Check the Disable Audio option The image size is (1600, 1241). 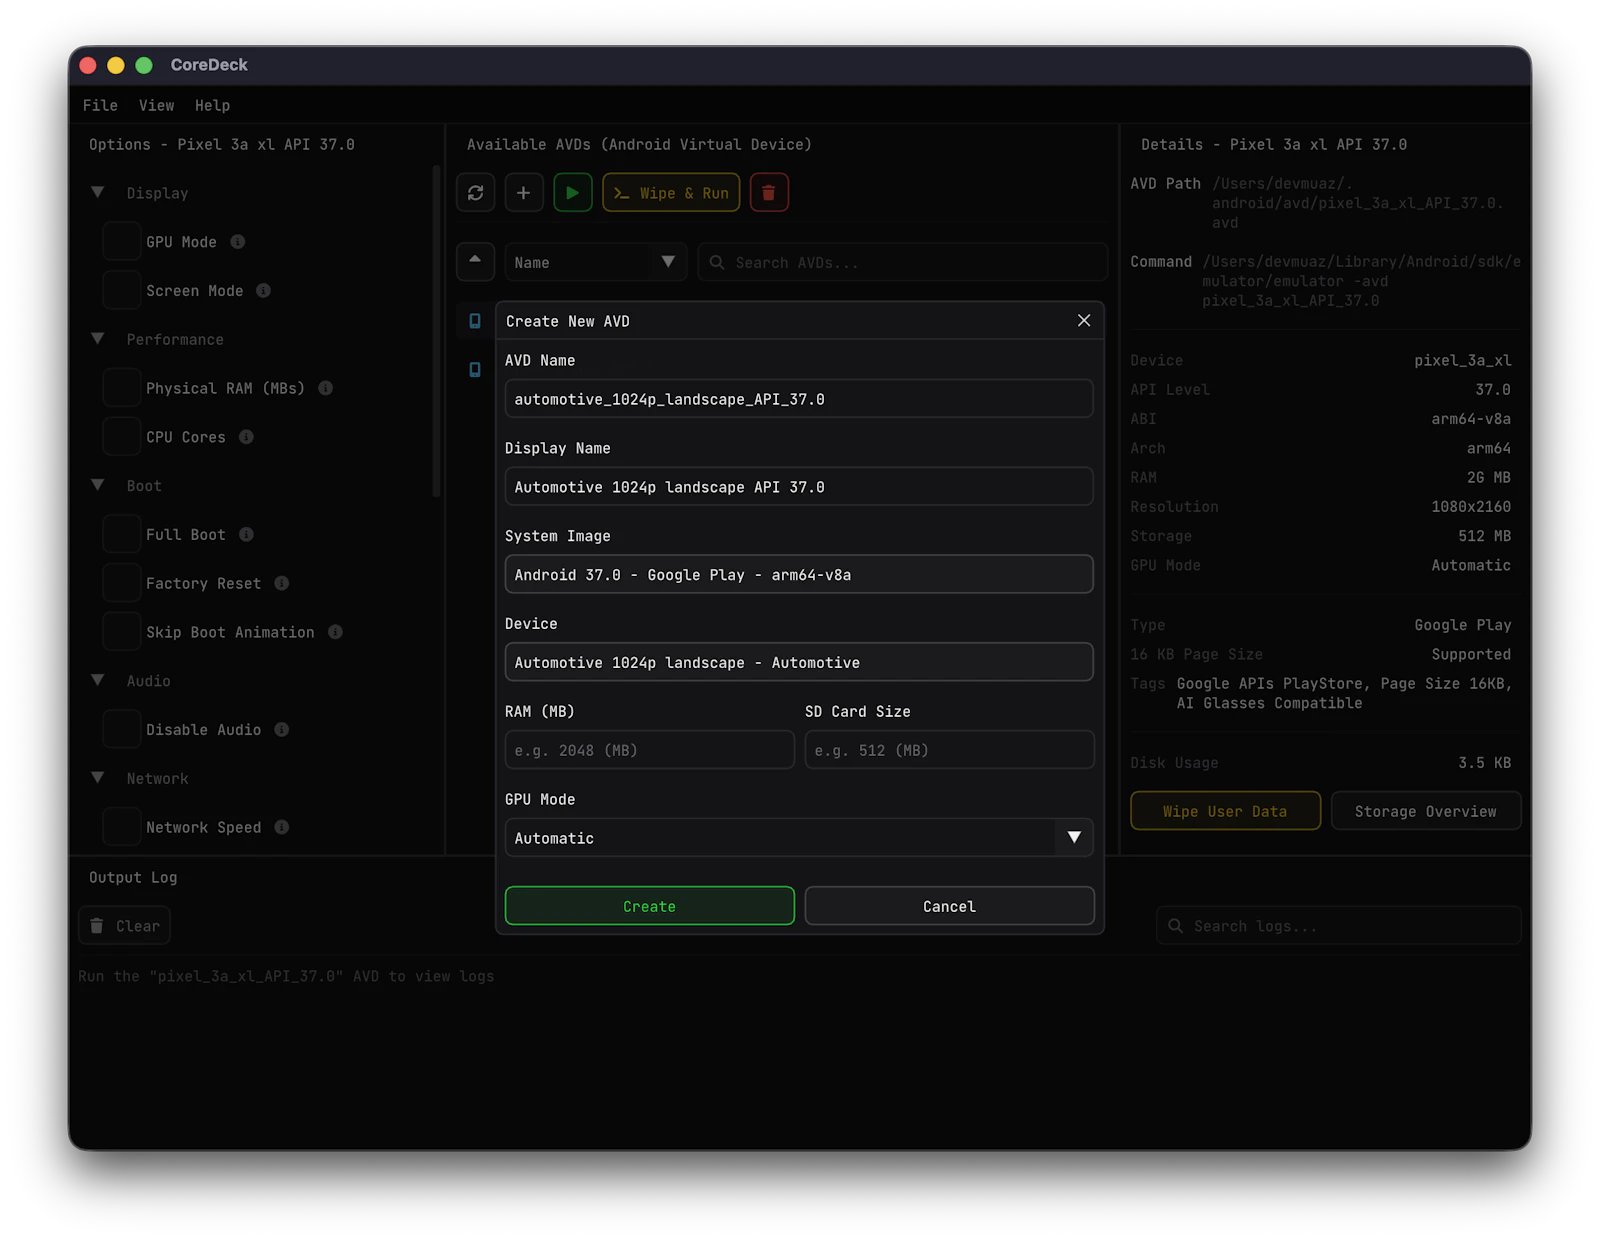pyautogui.click(x=122, y=730)
